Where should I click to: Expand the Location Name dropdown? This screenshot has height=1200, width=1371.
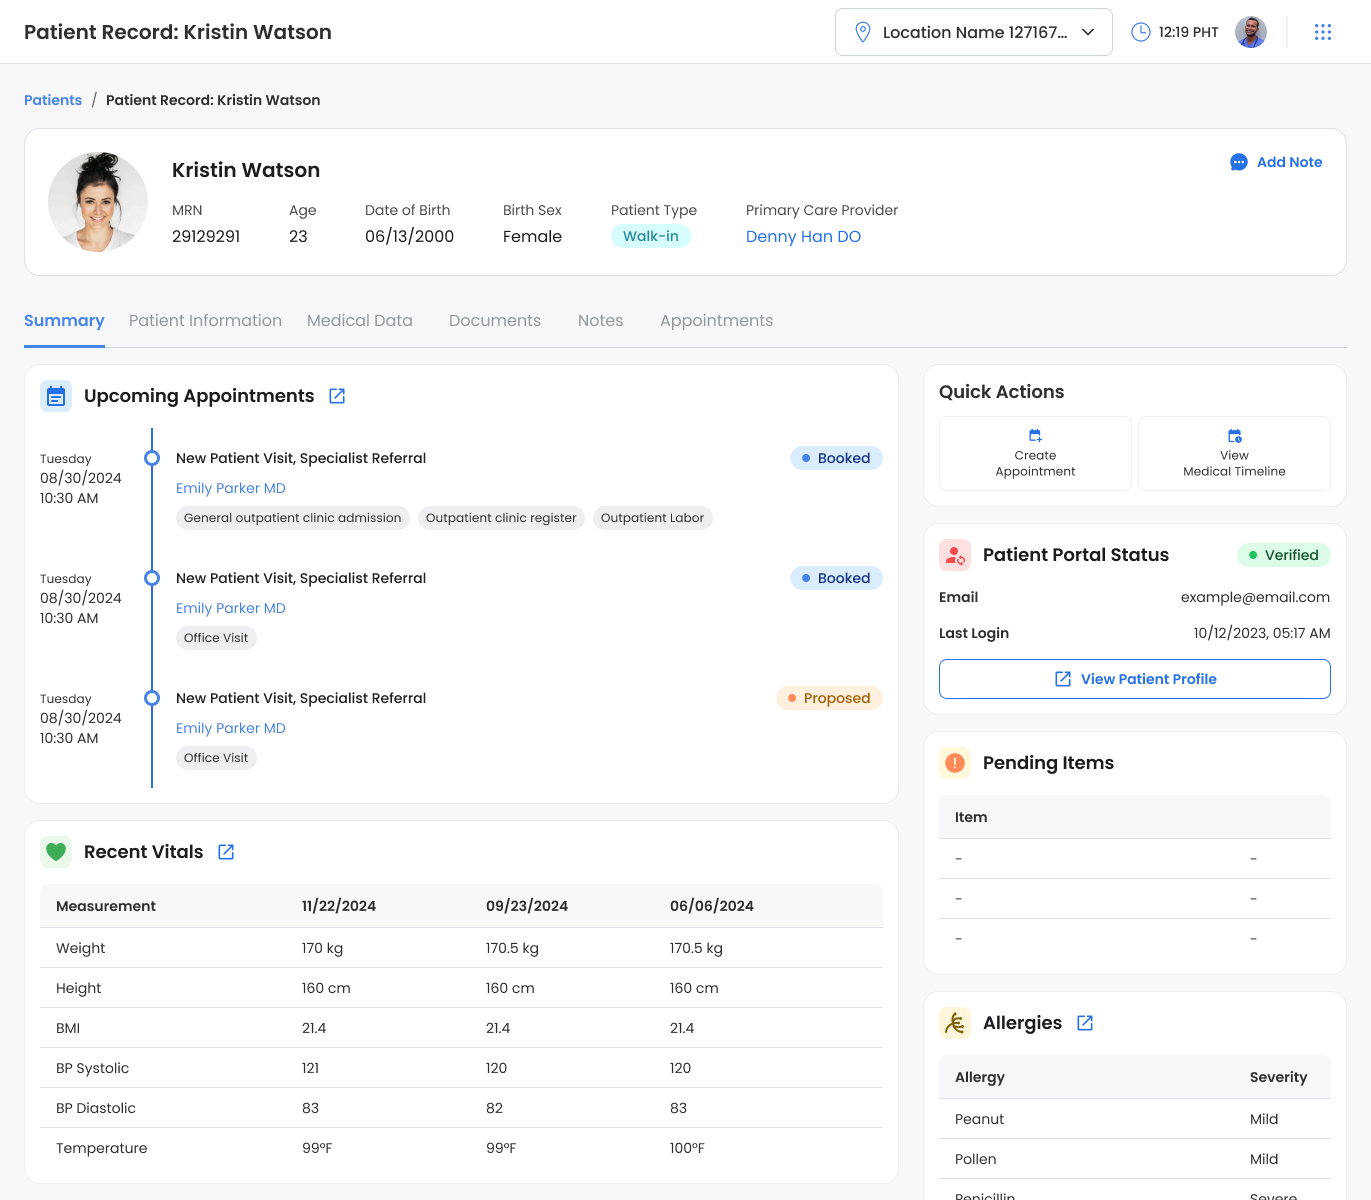[1088, 31]
